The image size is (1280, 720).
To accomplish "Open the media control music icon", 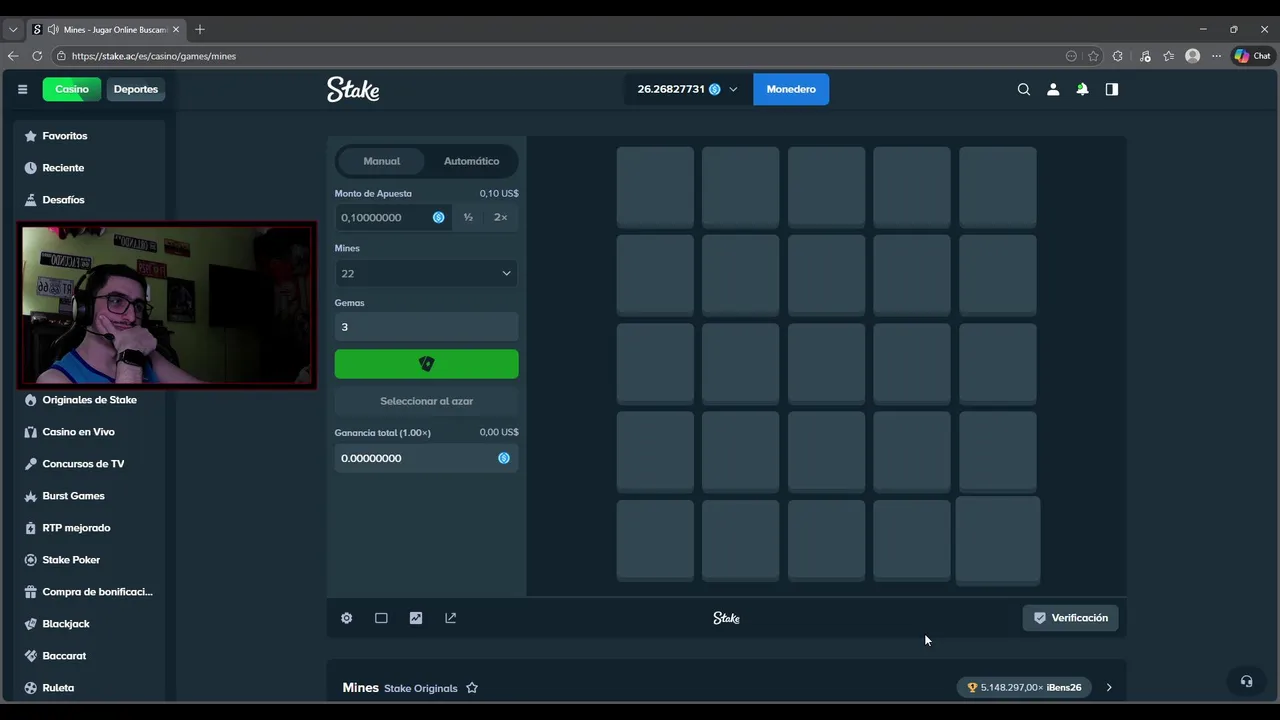I will coord(1144,56).
